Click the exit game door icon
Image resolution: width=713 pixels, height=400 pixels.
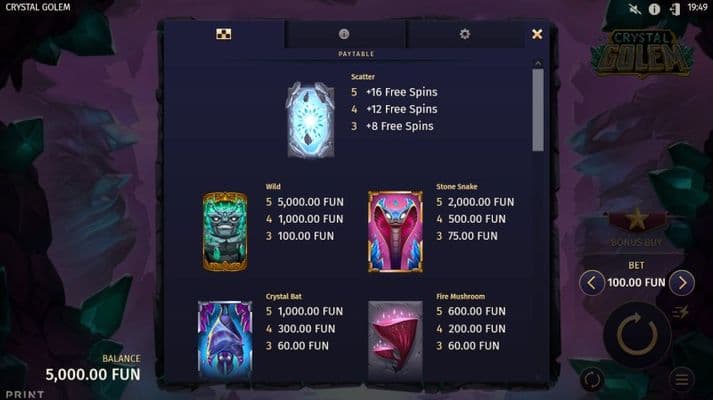675,9
